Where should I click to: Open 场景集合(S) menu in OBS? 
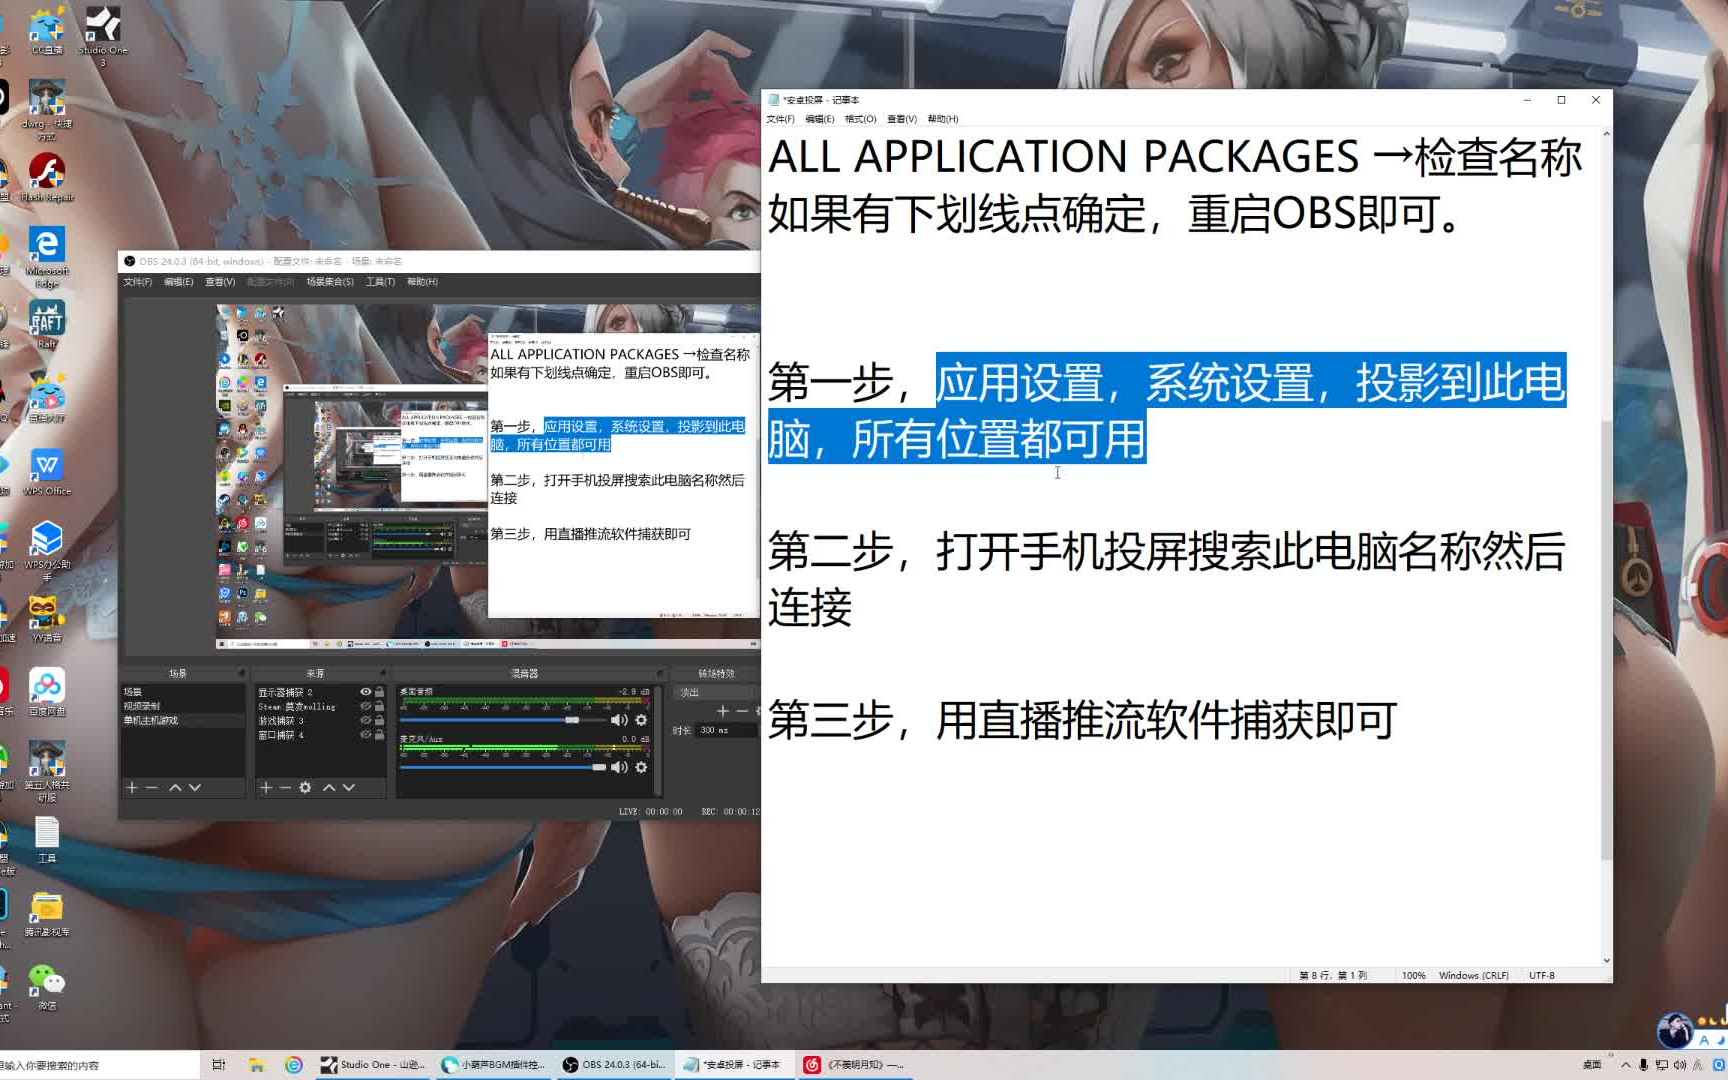click(x=330, y=282)
